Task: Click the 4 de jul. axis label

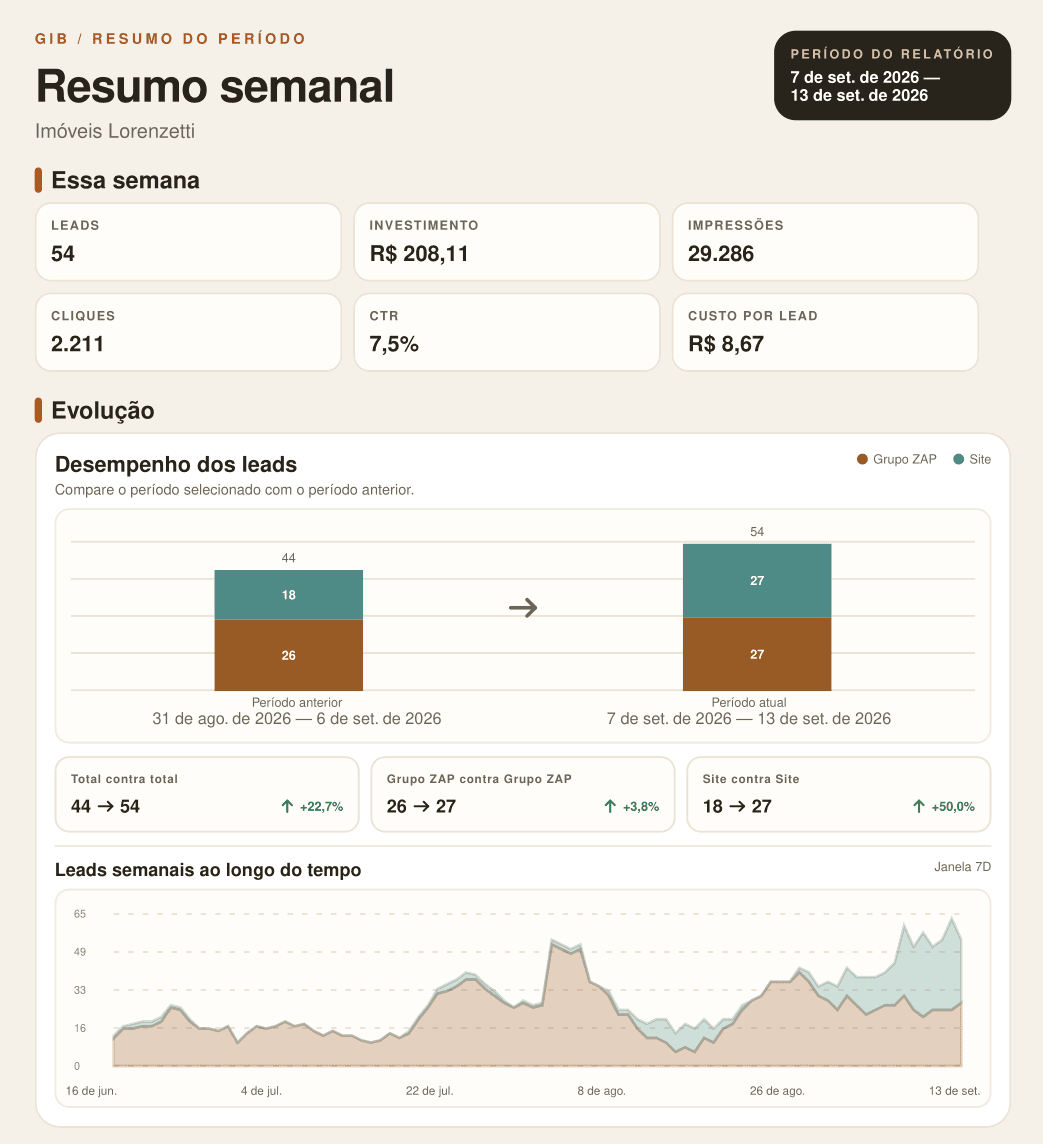Action: [261, 1091]
